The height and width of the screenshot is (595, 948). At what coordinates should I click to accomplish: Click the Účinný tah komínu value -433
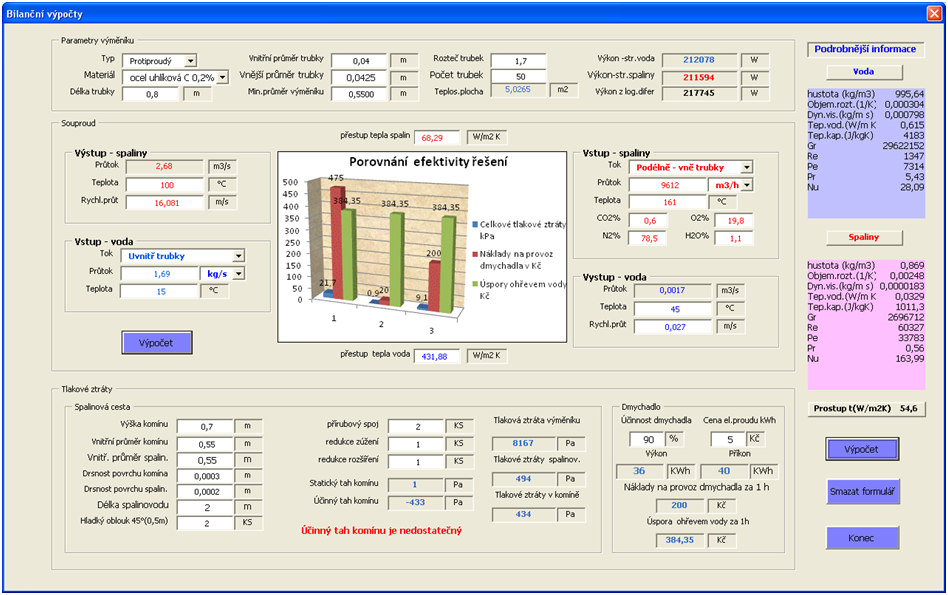416,502
